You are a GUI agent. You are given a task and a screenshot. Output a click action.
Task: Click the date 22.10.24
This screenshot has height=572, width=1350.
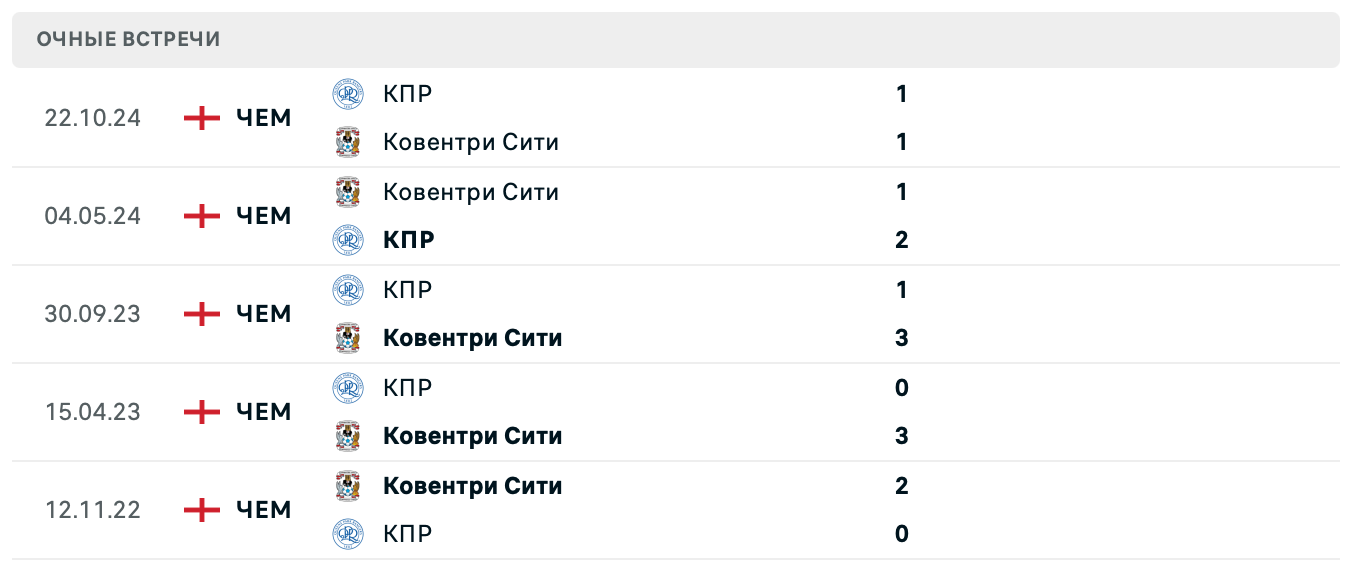tap(93, 118)
